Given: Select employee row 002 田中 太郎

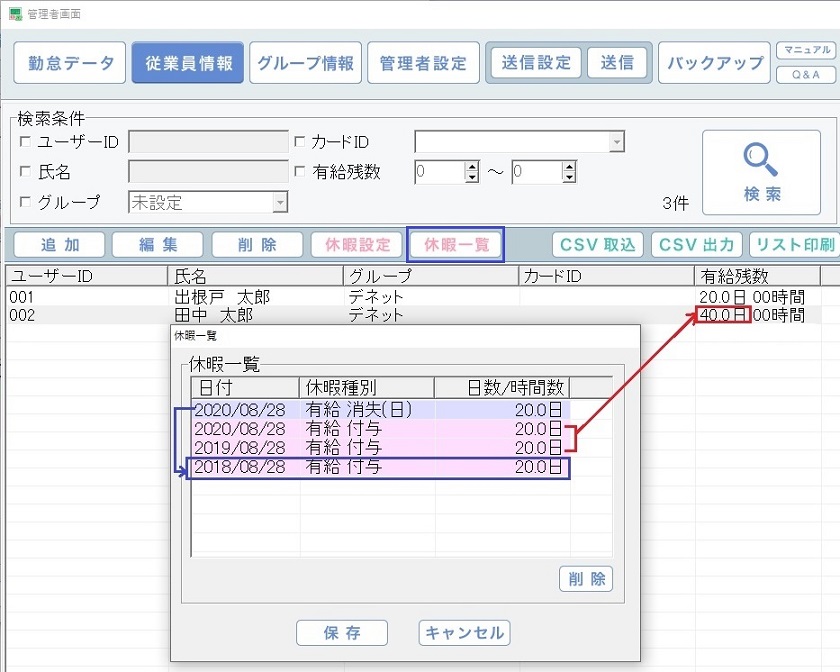Looking at the screenshot, I should click(x=413, y=315).
